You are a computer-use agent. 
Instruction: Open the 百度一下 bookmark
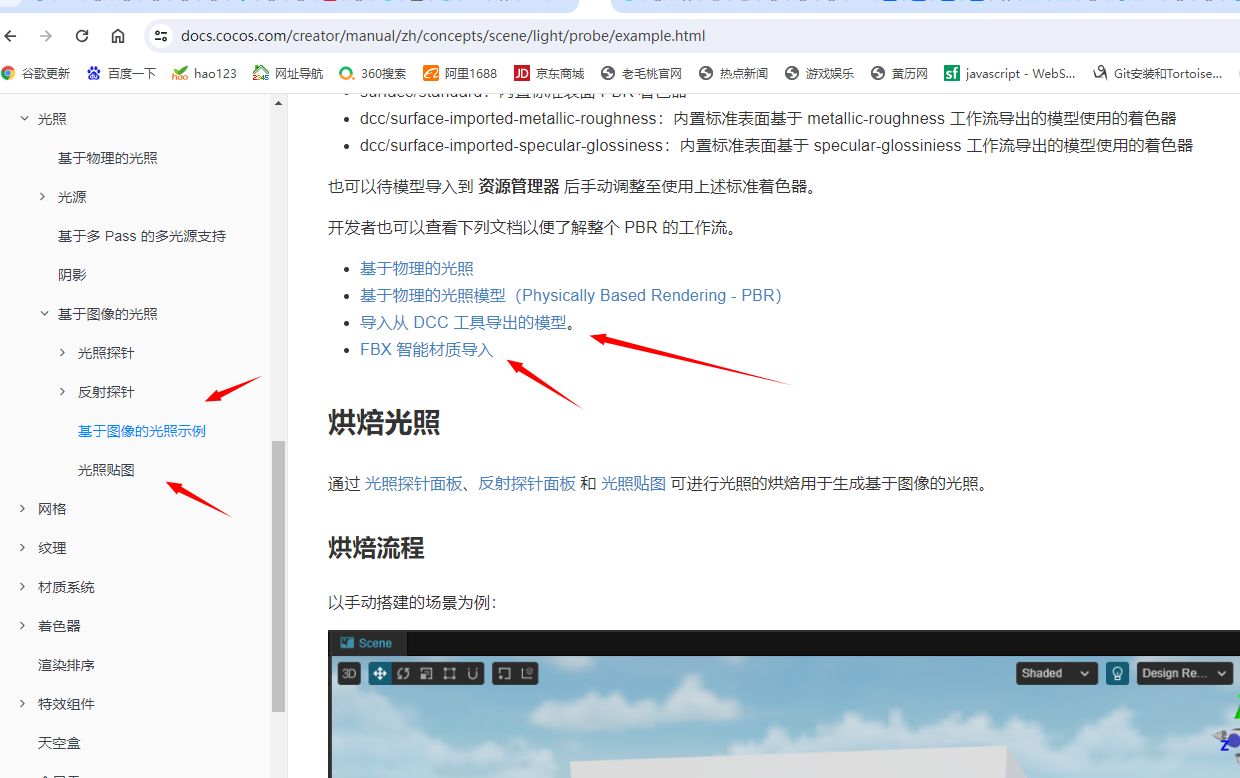coord(121,73)
